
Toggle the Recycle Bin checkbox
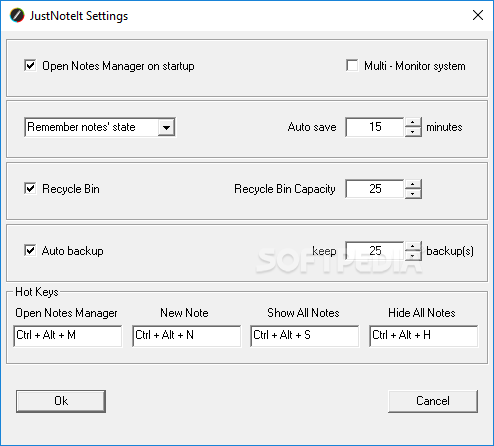point(30,188)
